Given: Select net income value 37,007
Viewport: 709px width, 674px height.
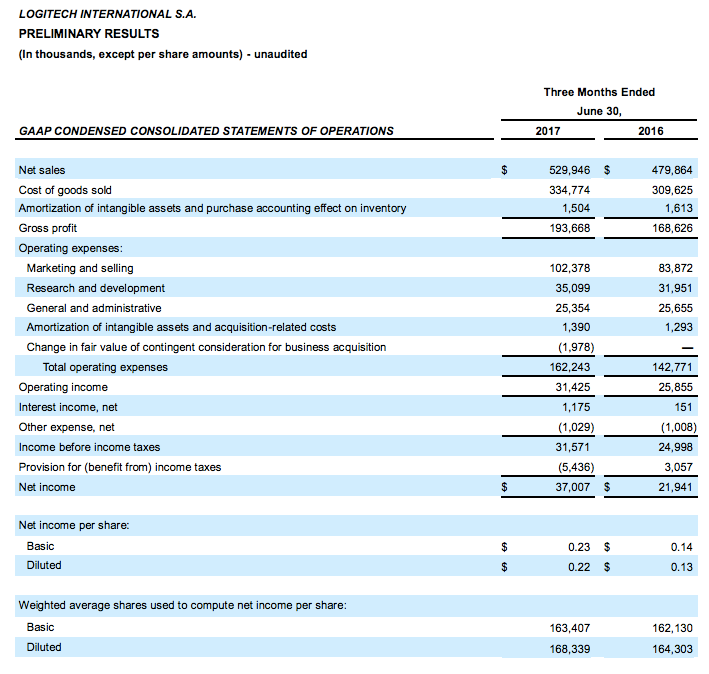Looking at the screenshot, I should click(572, 487).
